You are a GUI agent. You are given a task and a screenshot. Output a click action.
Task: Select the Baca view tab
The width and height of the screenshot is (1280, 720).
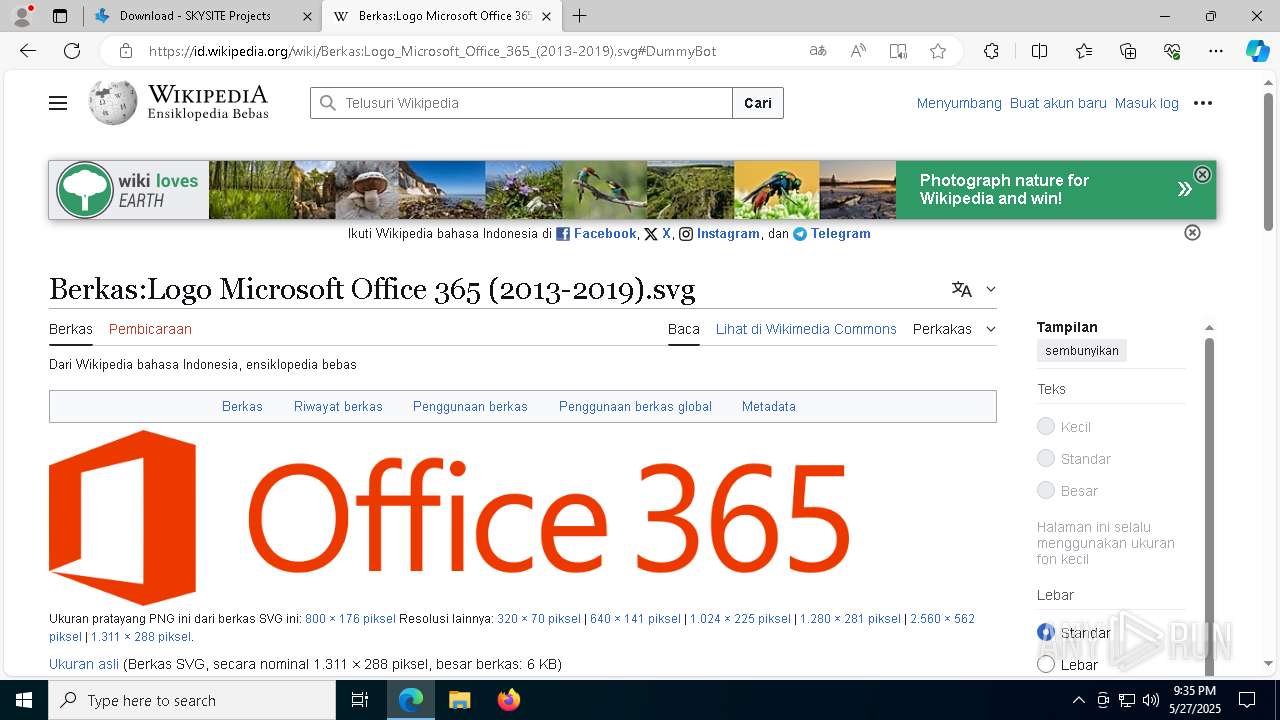pyautogui.click(x=684, y=329)
